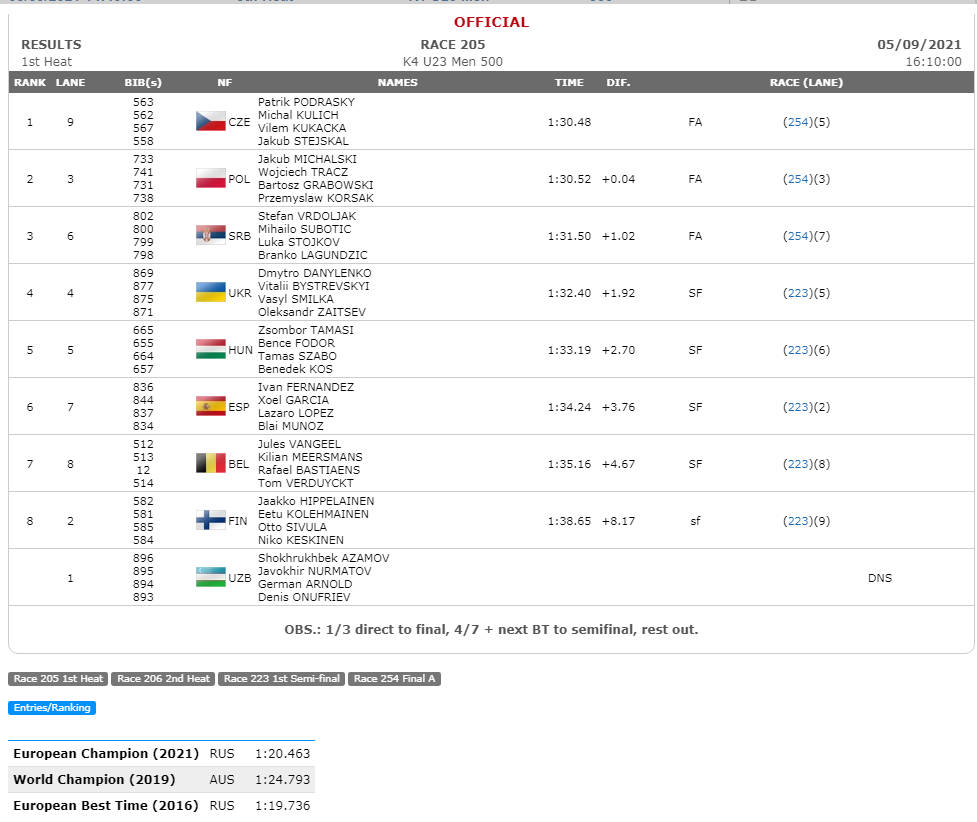Image resolution: width=977 pixels, height=822 pixels.
Task: Click the K4 U23 Men 500 subtitle
Action: tap(452, 62)
